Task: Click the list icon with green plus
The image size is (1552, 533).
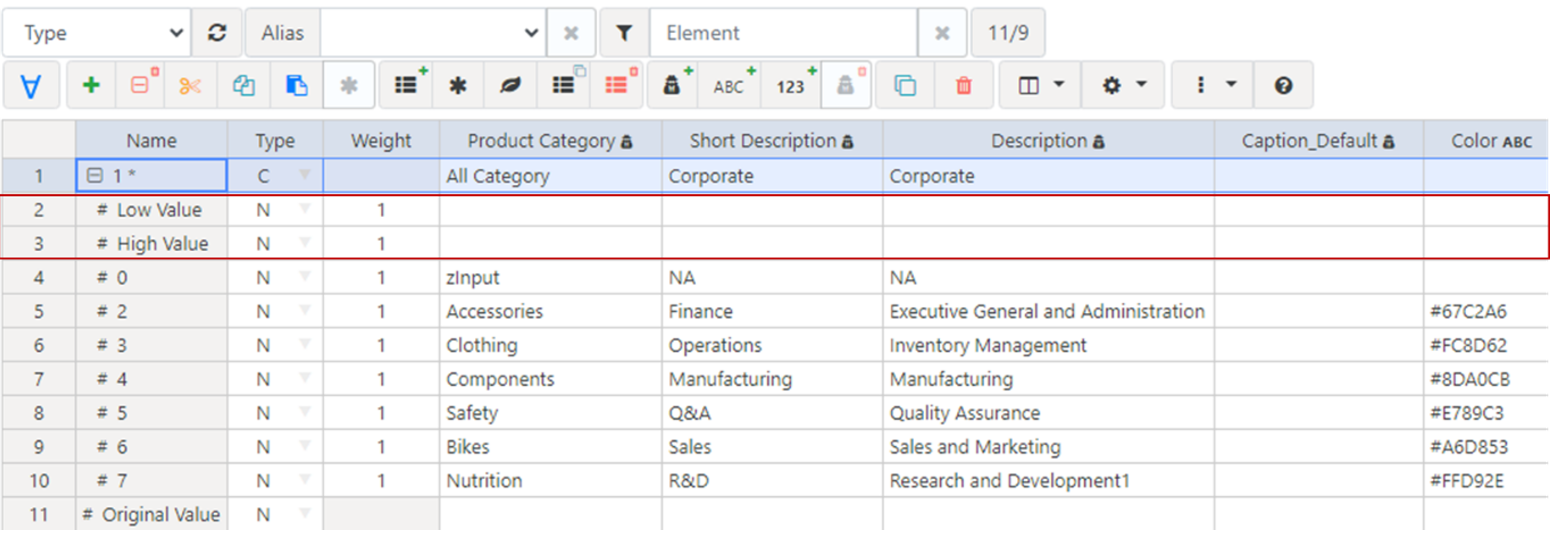Action: tap(406, 85)
